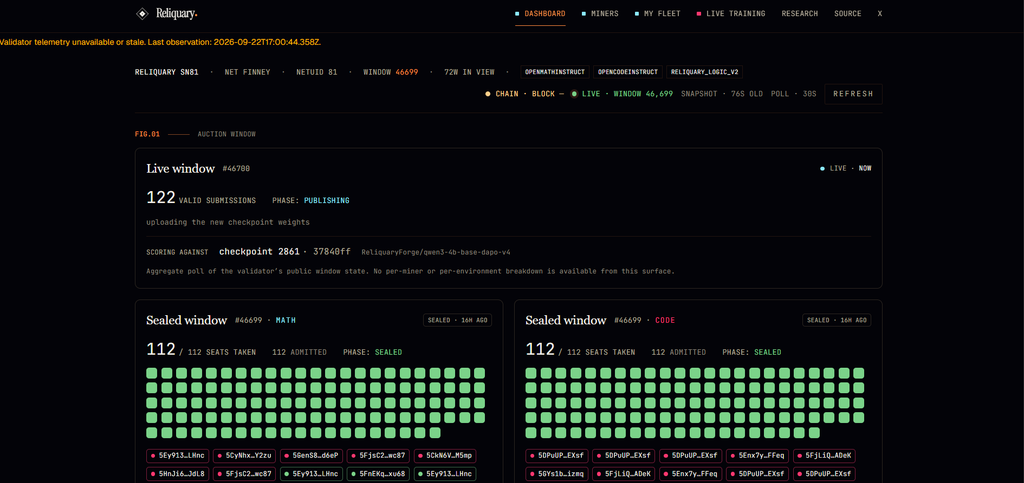
Task: Select miner chip 5GenS8…d6eP
Action: click(x=312, y=455)
